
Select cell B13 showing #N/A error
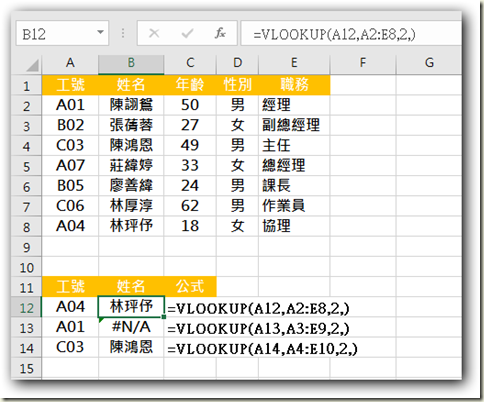click(131, 327)
